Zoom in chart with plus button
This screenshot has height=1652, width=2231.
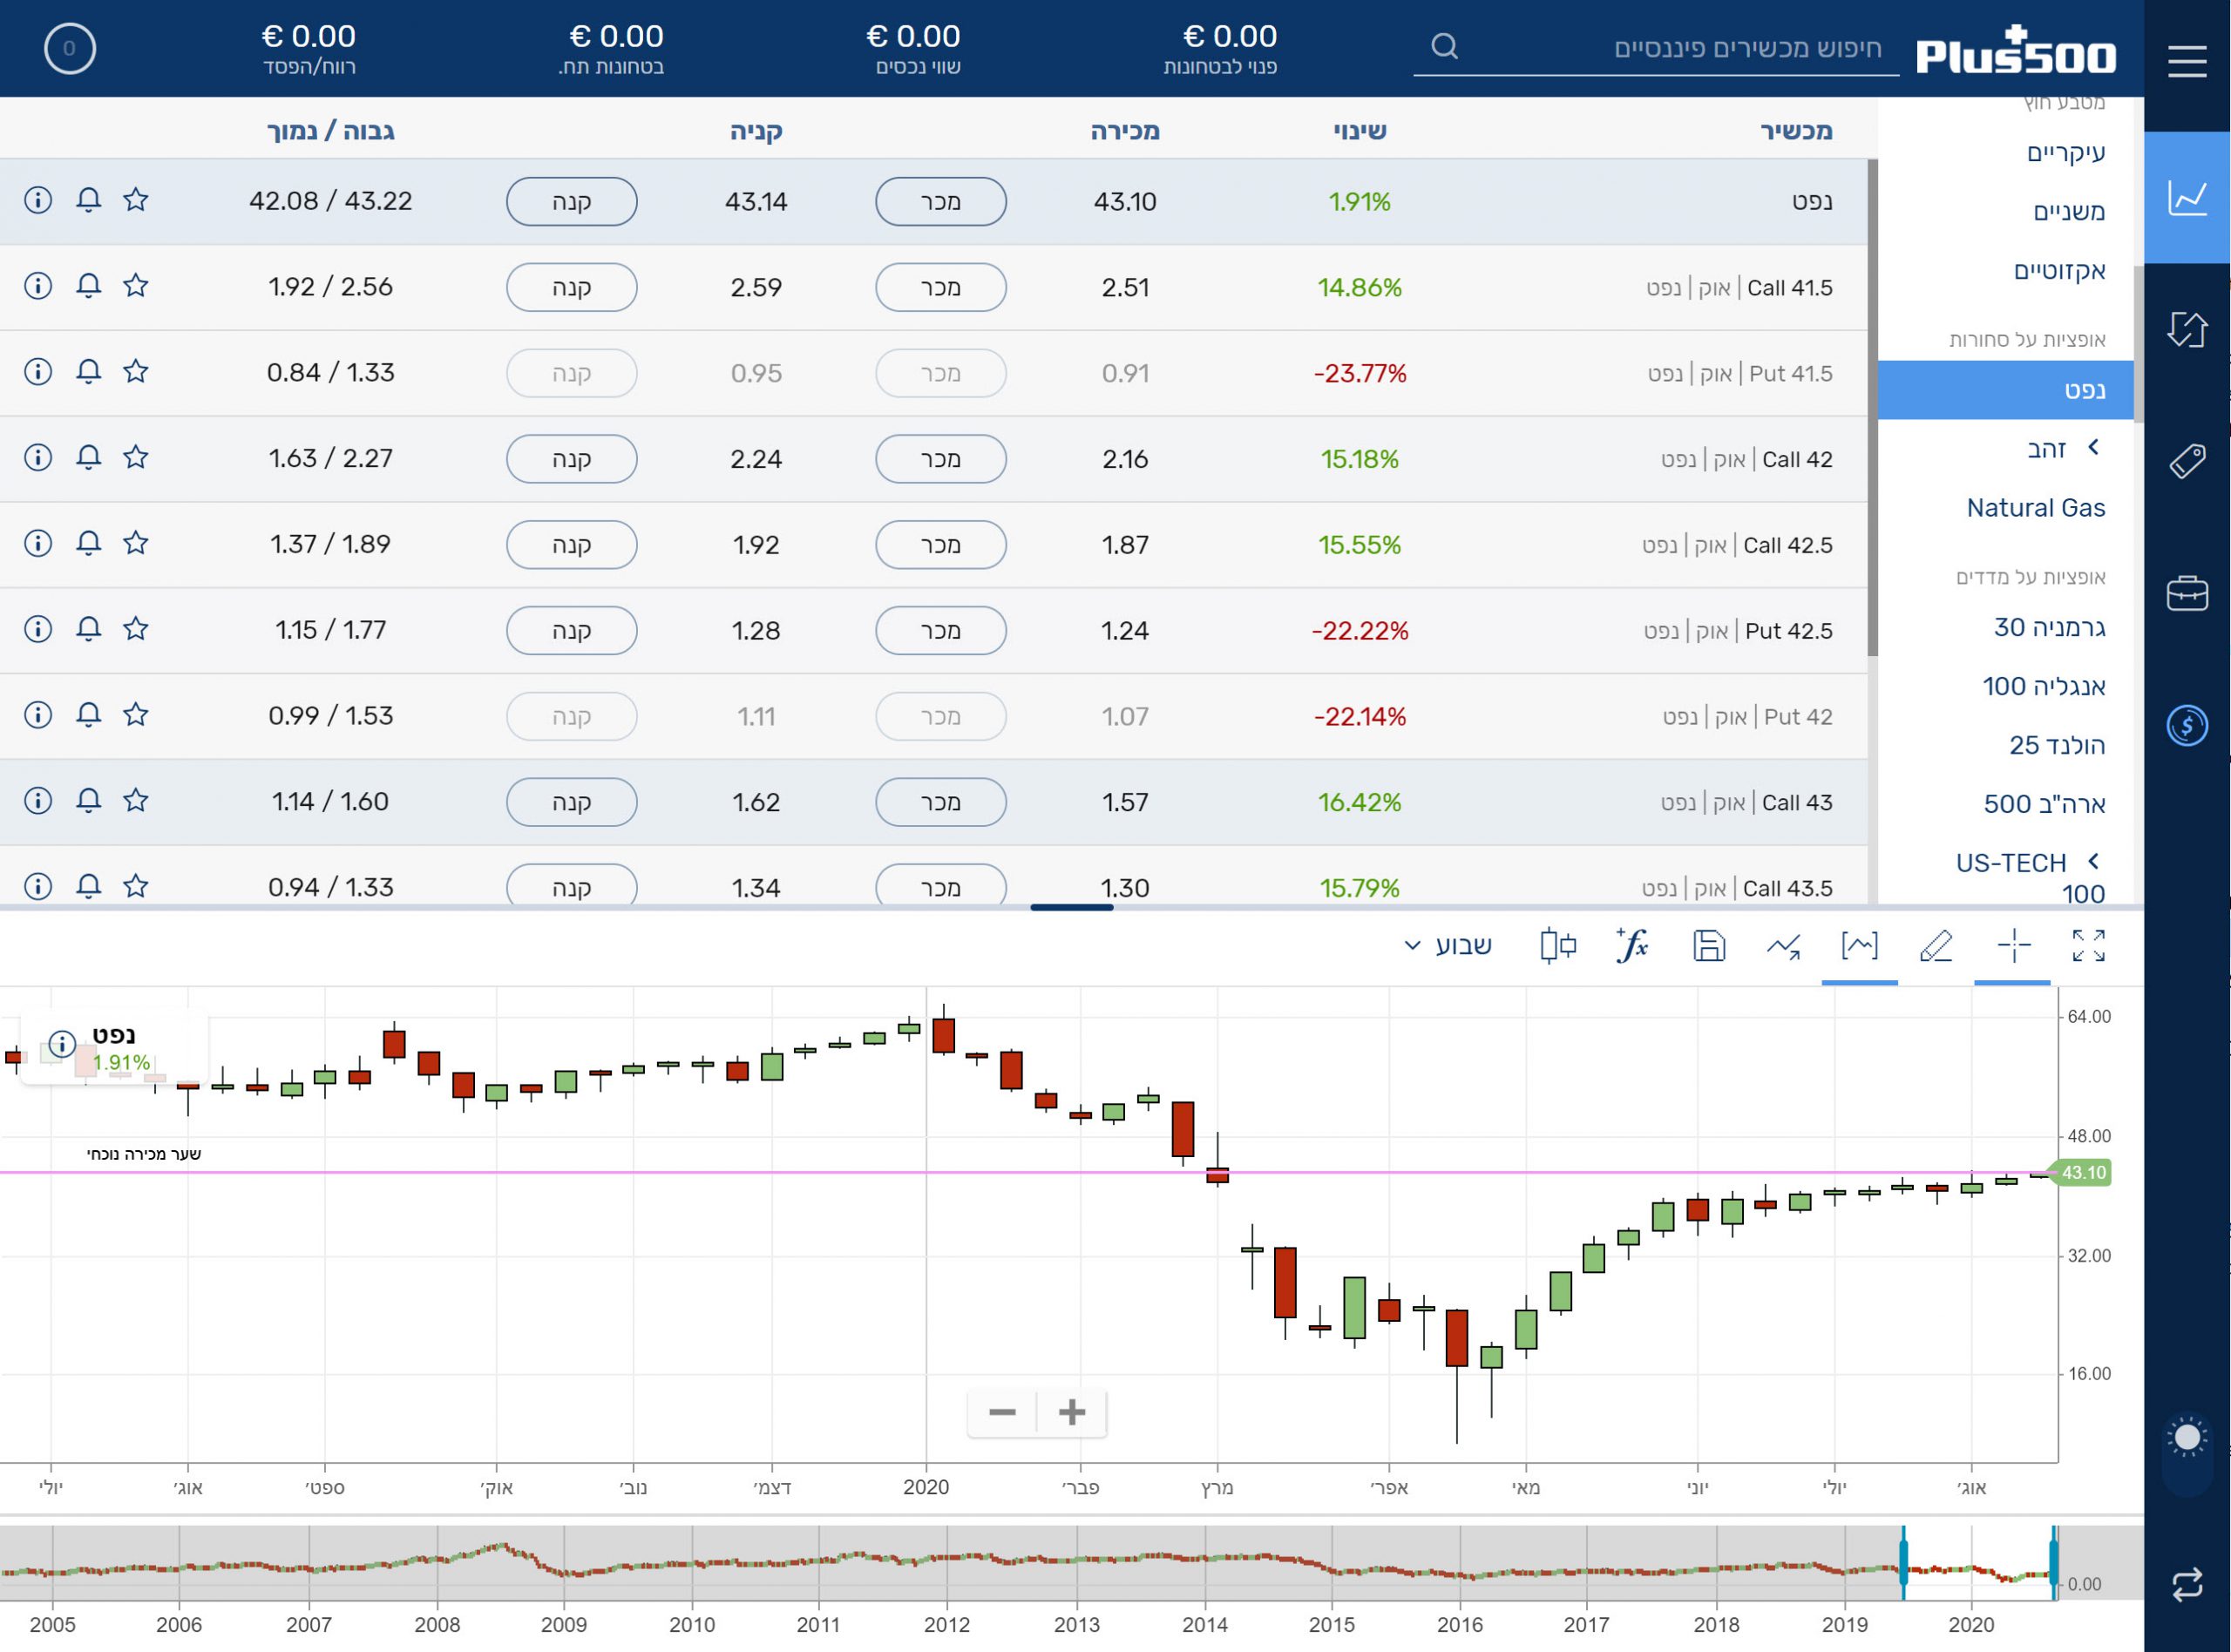[x=1072, y=1412]
